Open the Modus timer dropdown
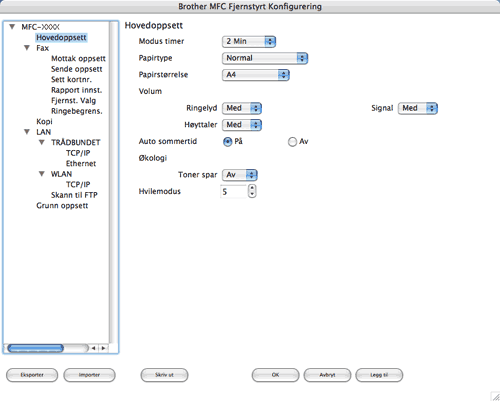Image resolution: width=500 pixels, height=401 pixels. tap(249, 41)
